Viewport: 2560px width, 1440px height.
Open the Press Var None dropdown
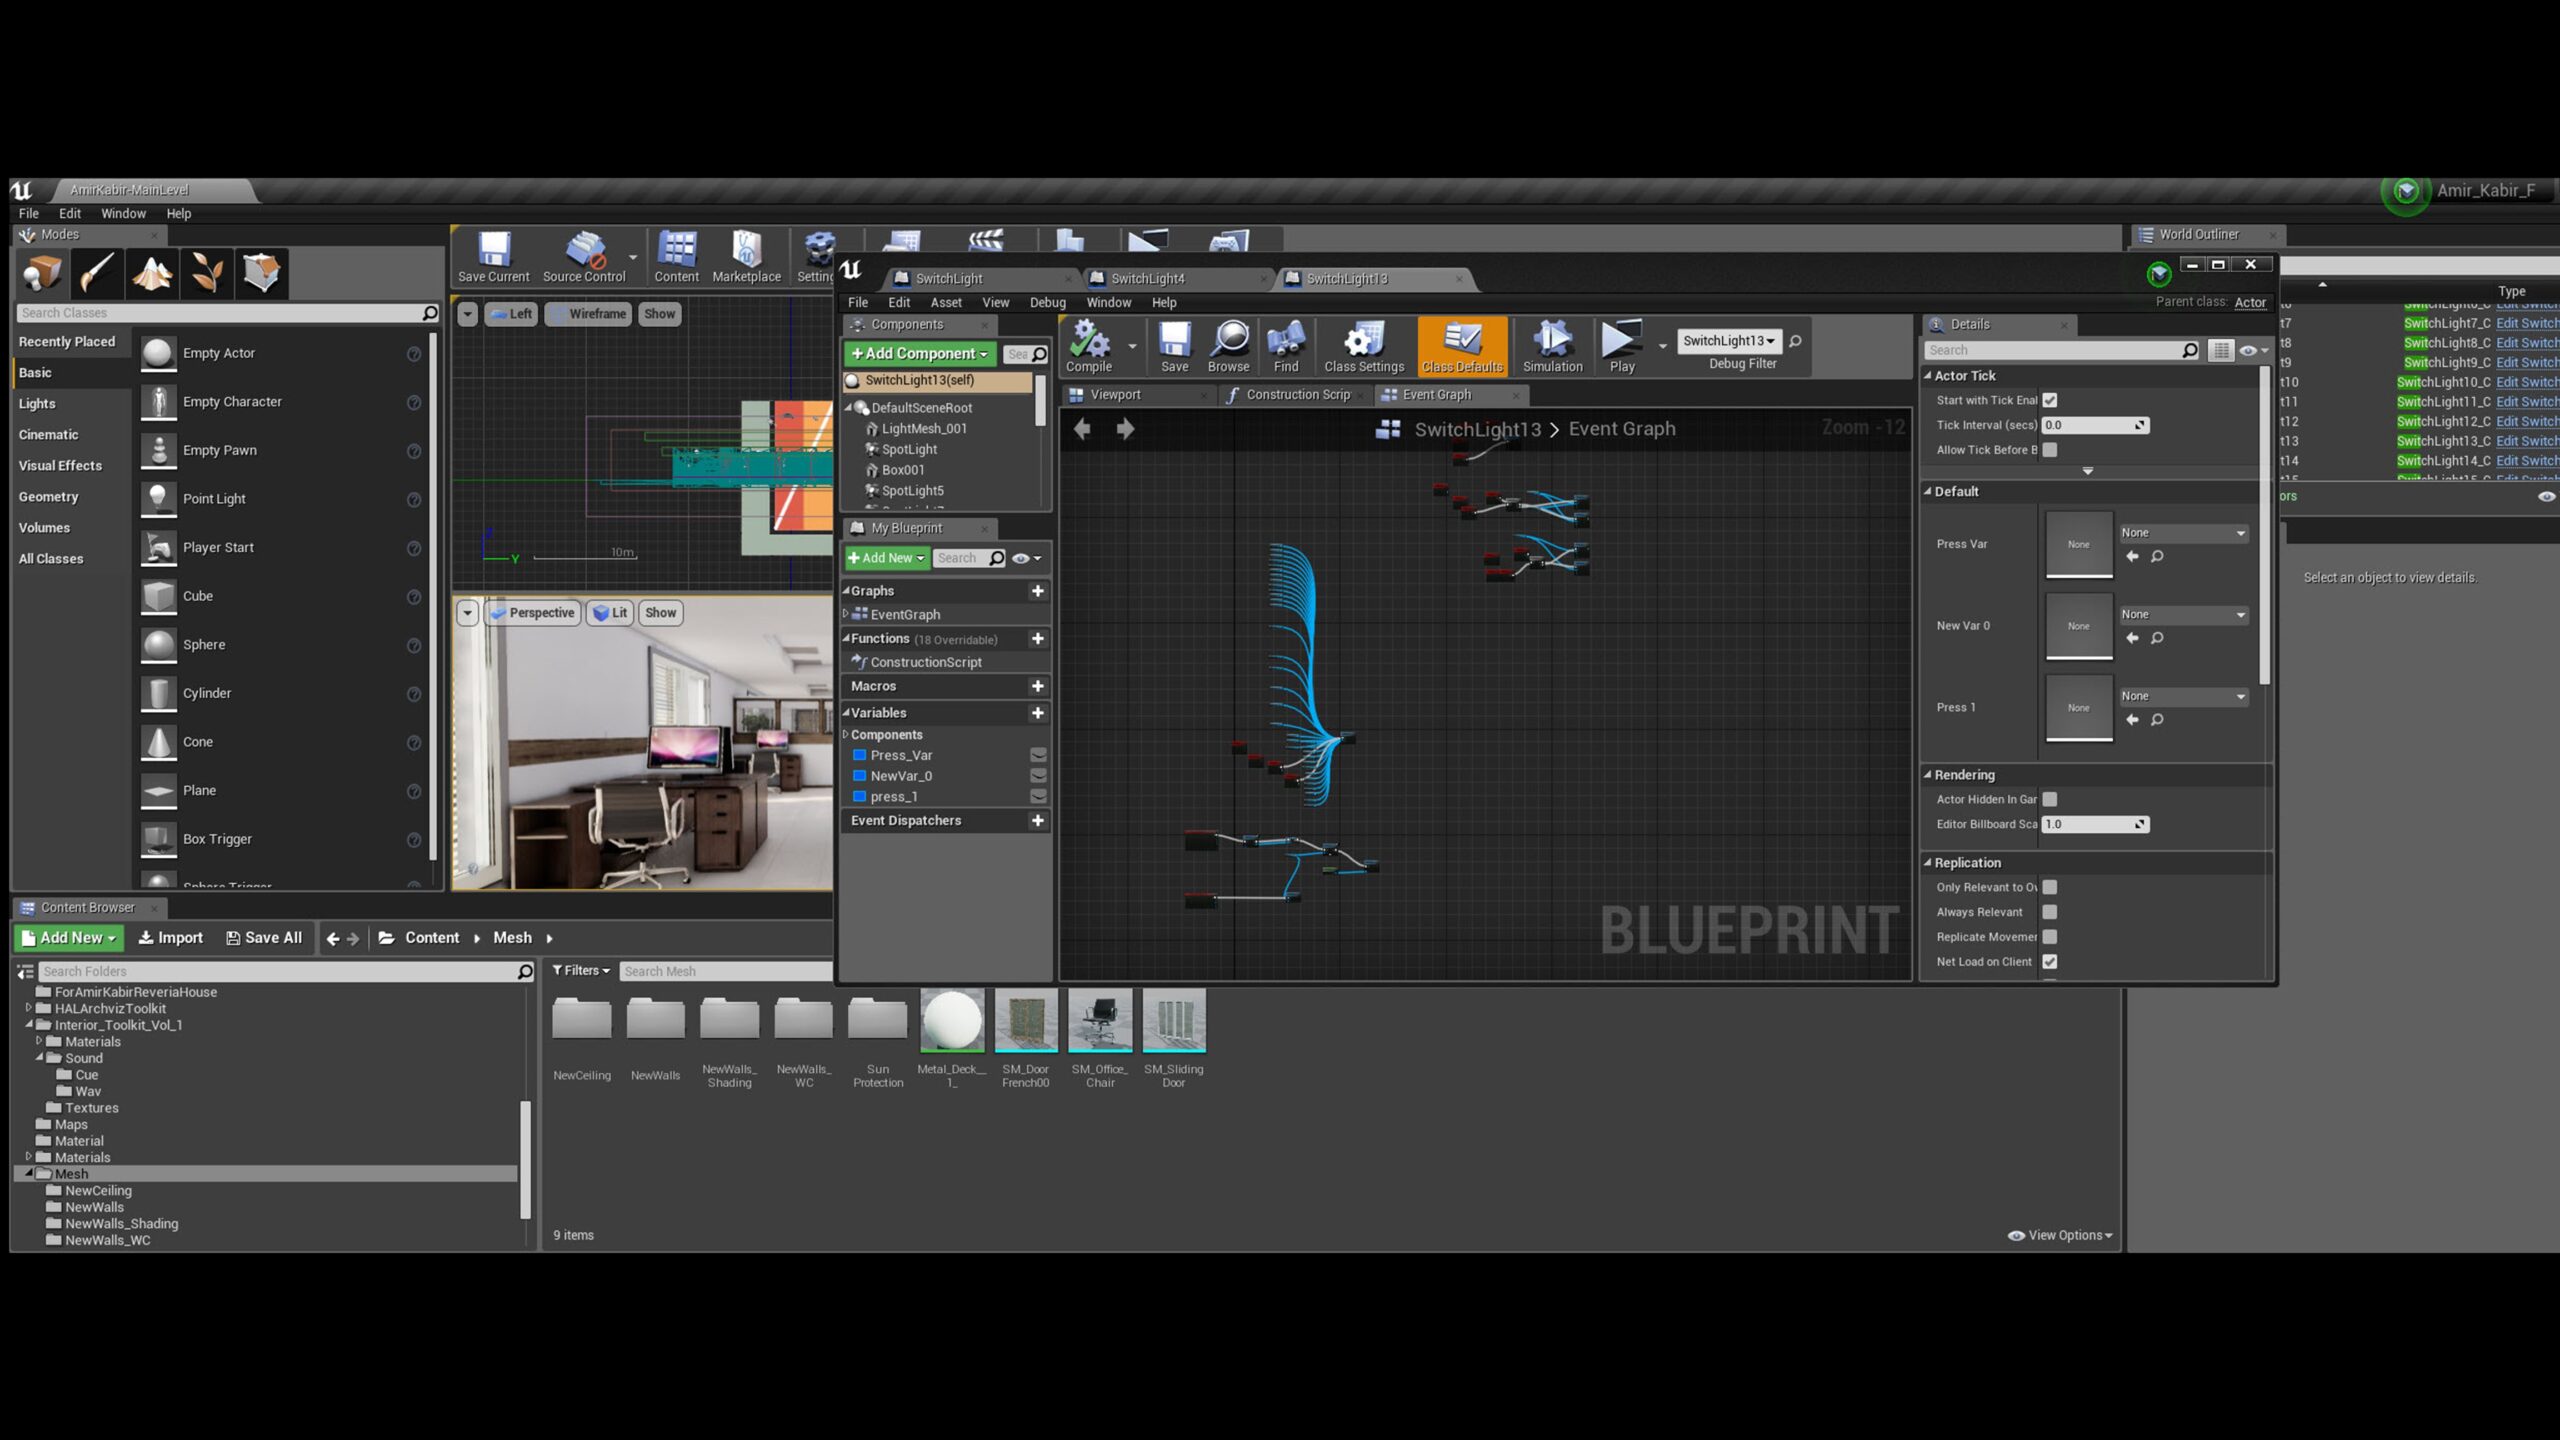click(2183, 533)
